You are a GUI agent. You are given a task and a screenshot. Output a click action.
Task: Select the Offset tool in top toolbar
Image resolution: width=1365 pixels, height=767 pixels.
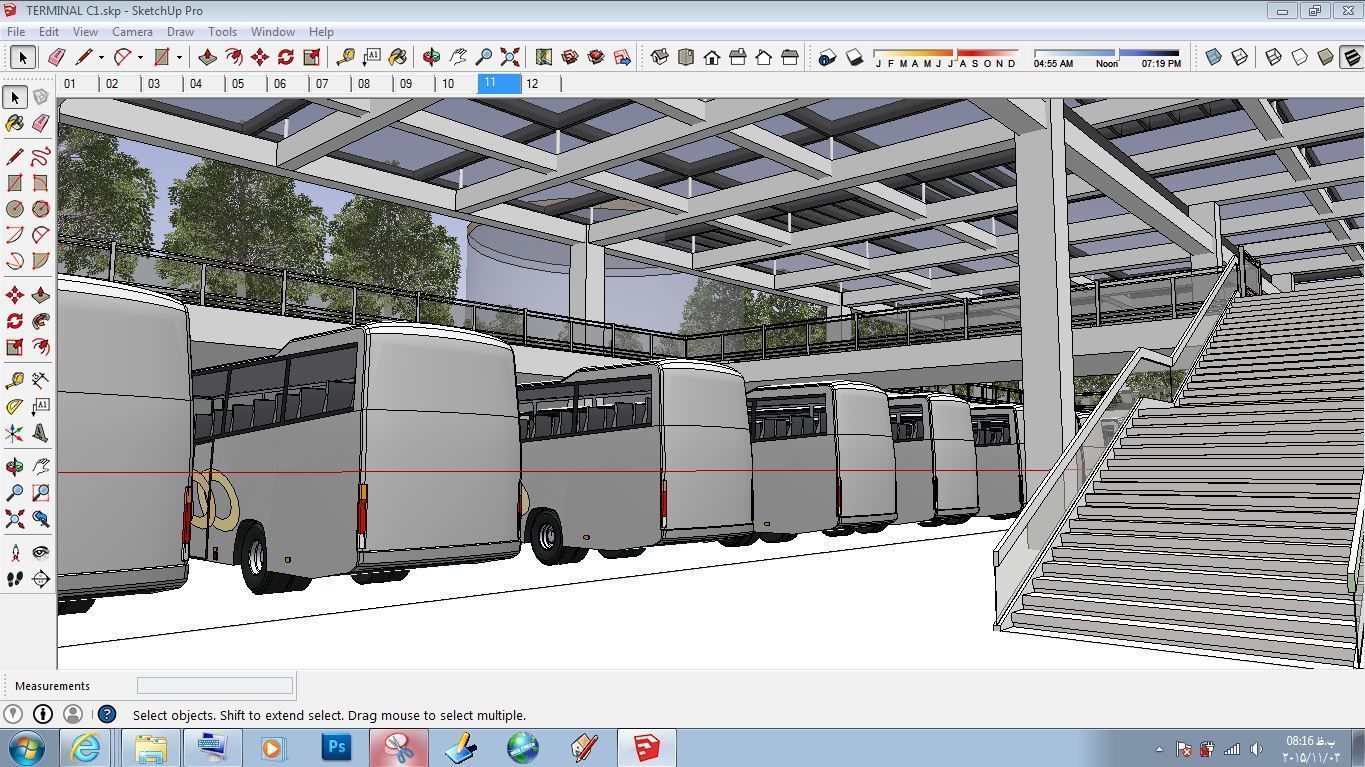234,57
